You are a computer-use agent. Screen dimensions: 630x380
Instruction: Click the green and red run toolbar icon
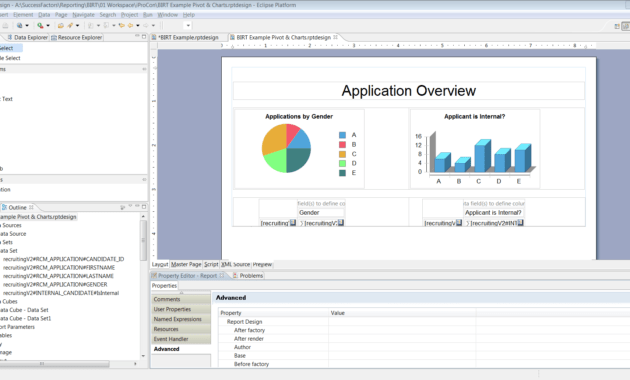(x=40, y=25)
